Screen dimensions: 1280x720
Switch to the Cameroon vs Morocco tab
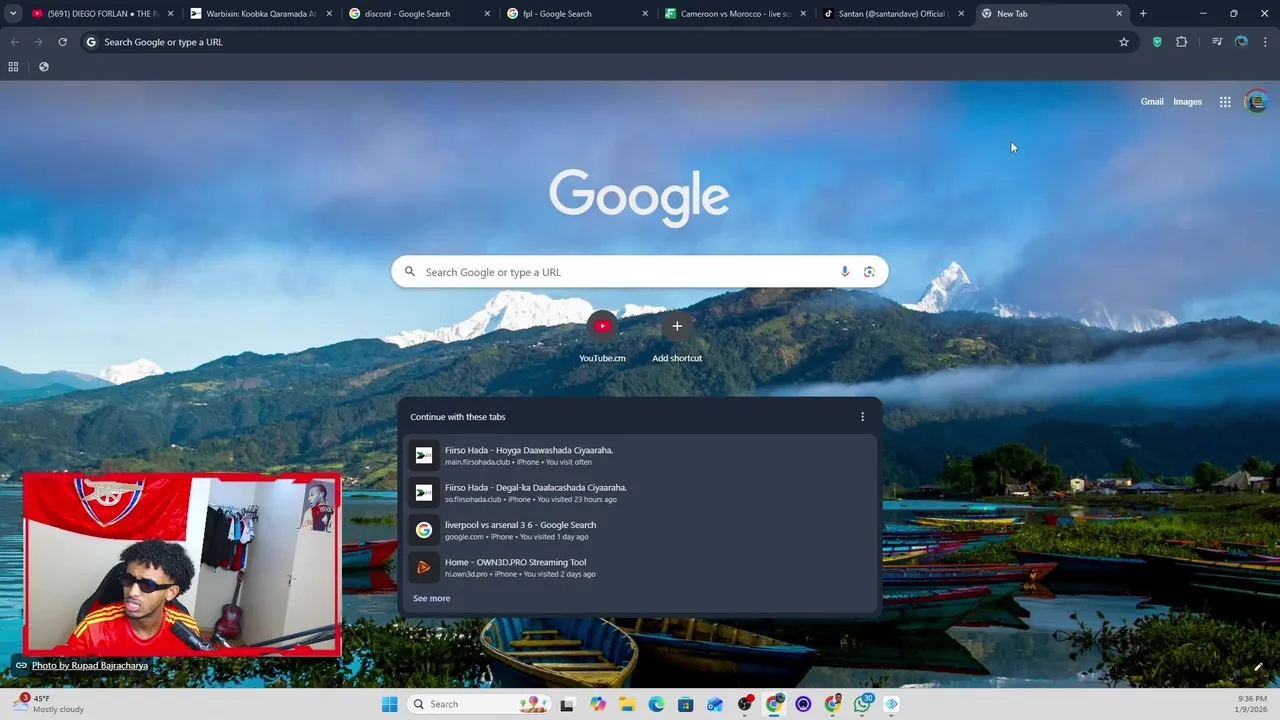point(736,14)
